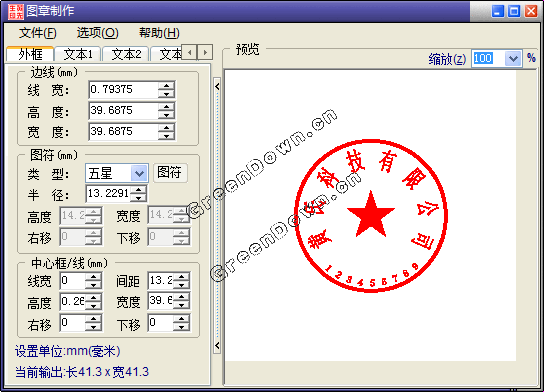Click the app icon in the title bar

16,11
